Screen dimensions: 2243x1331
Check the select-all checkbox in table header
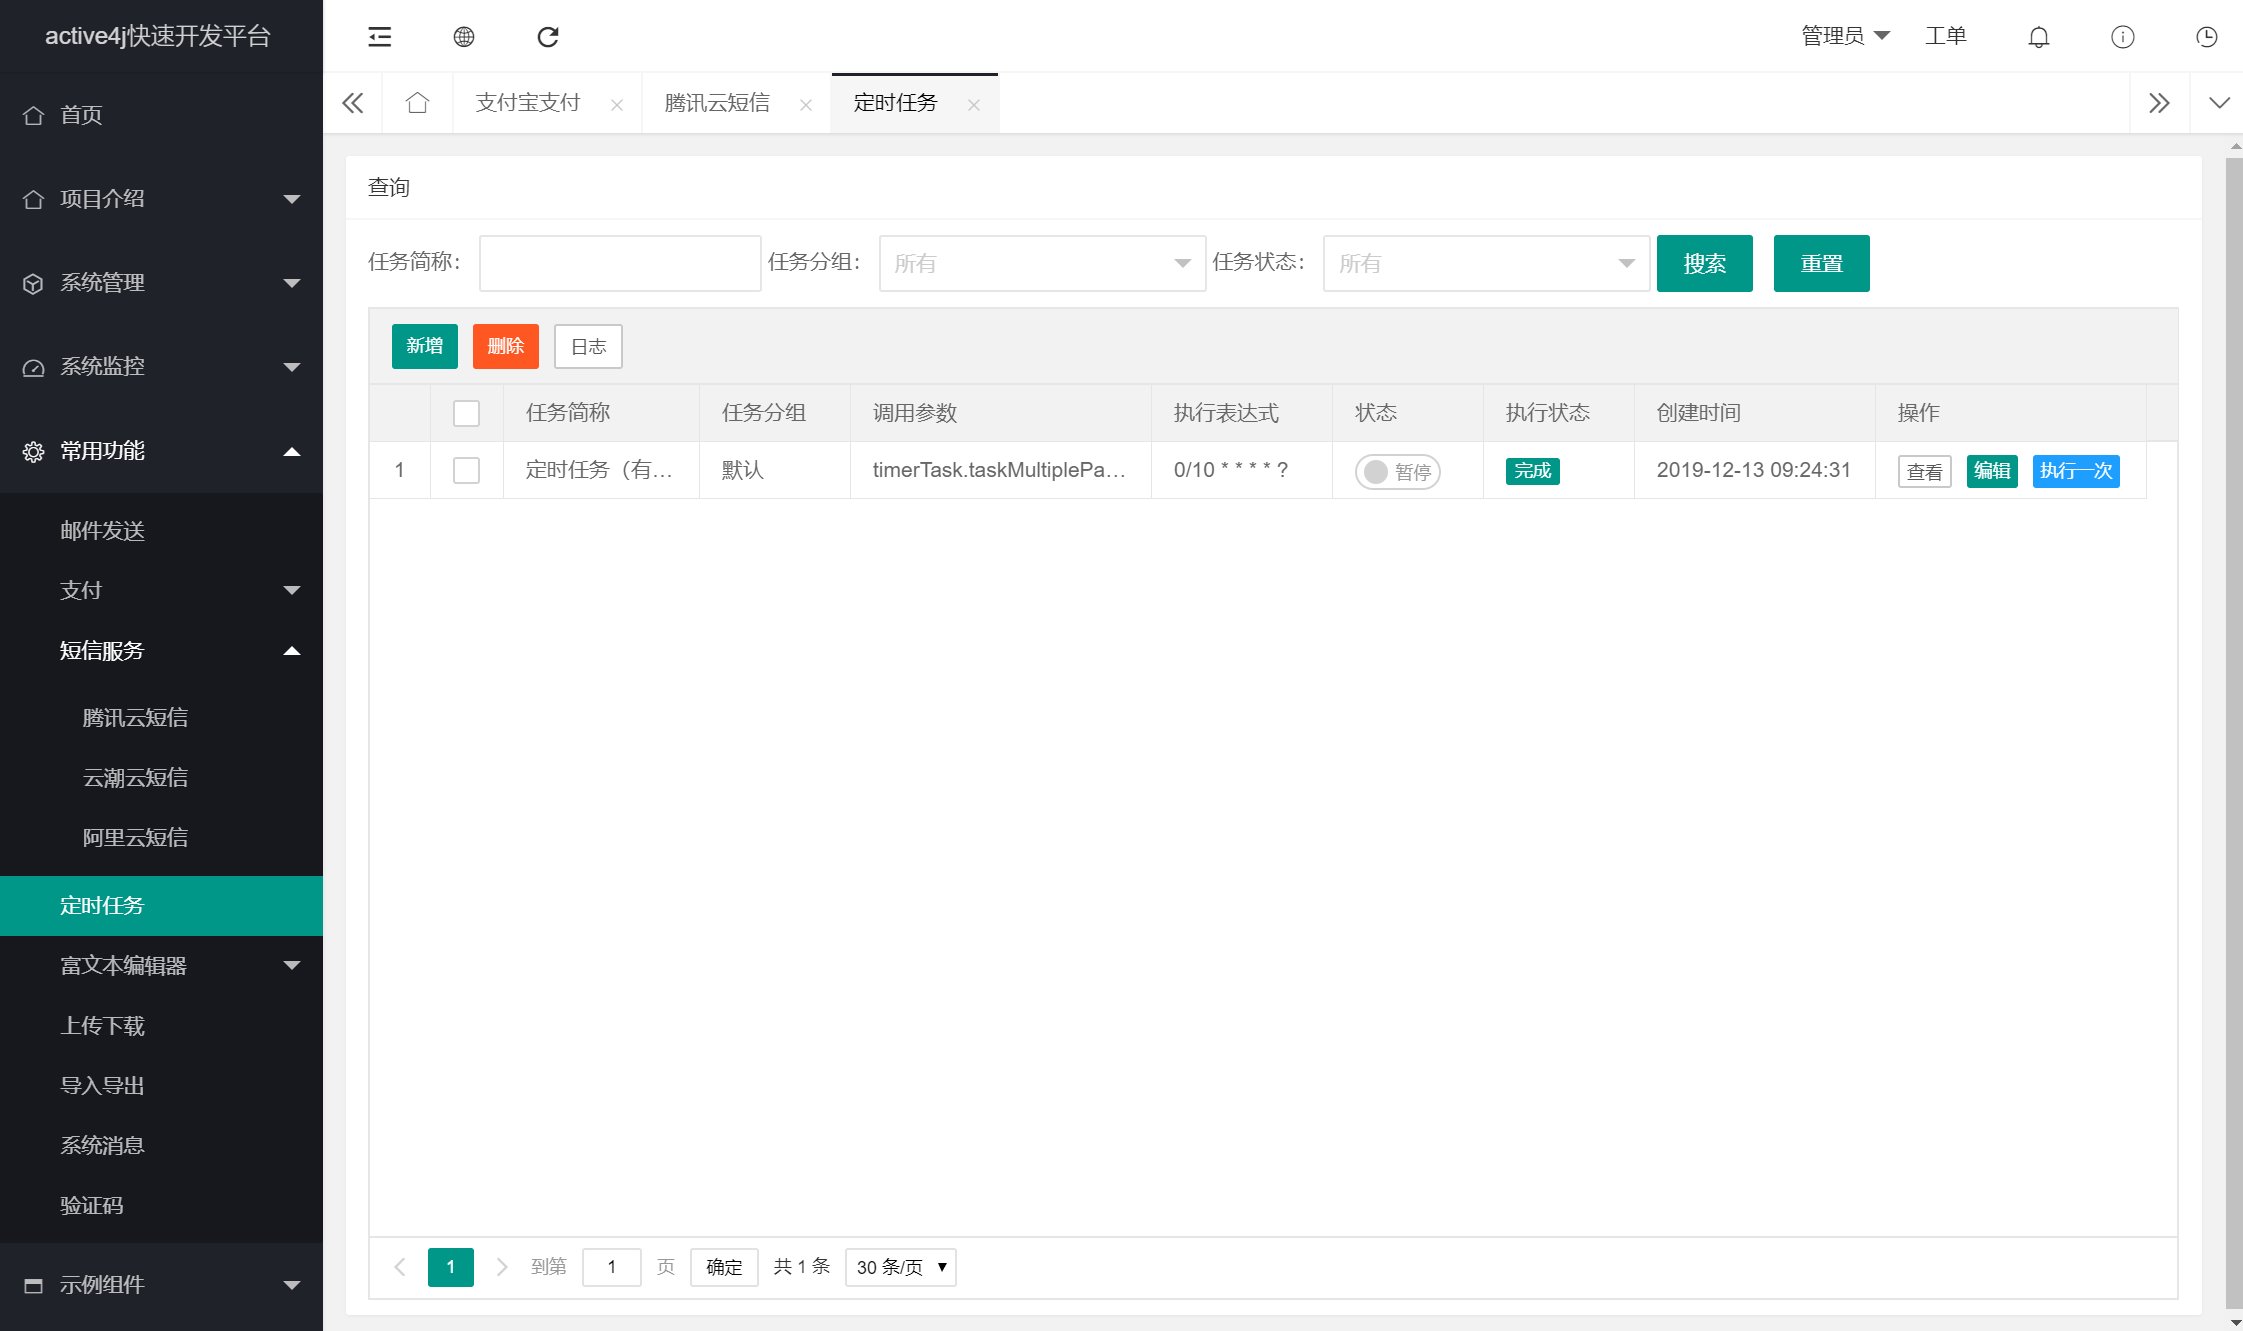coord(466,412)
